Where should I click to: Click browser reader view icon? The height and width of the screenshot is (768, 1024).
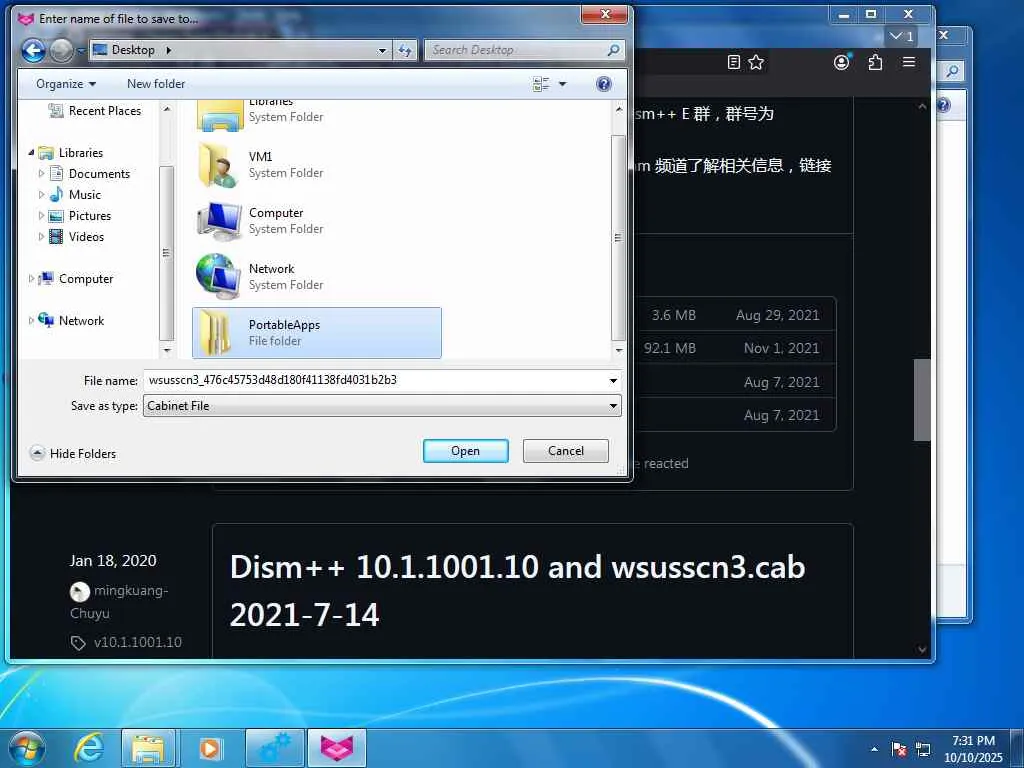734,62
